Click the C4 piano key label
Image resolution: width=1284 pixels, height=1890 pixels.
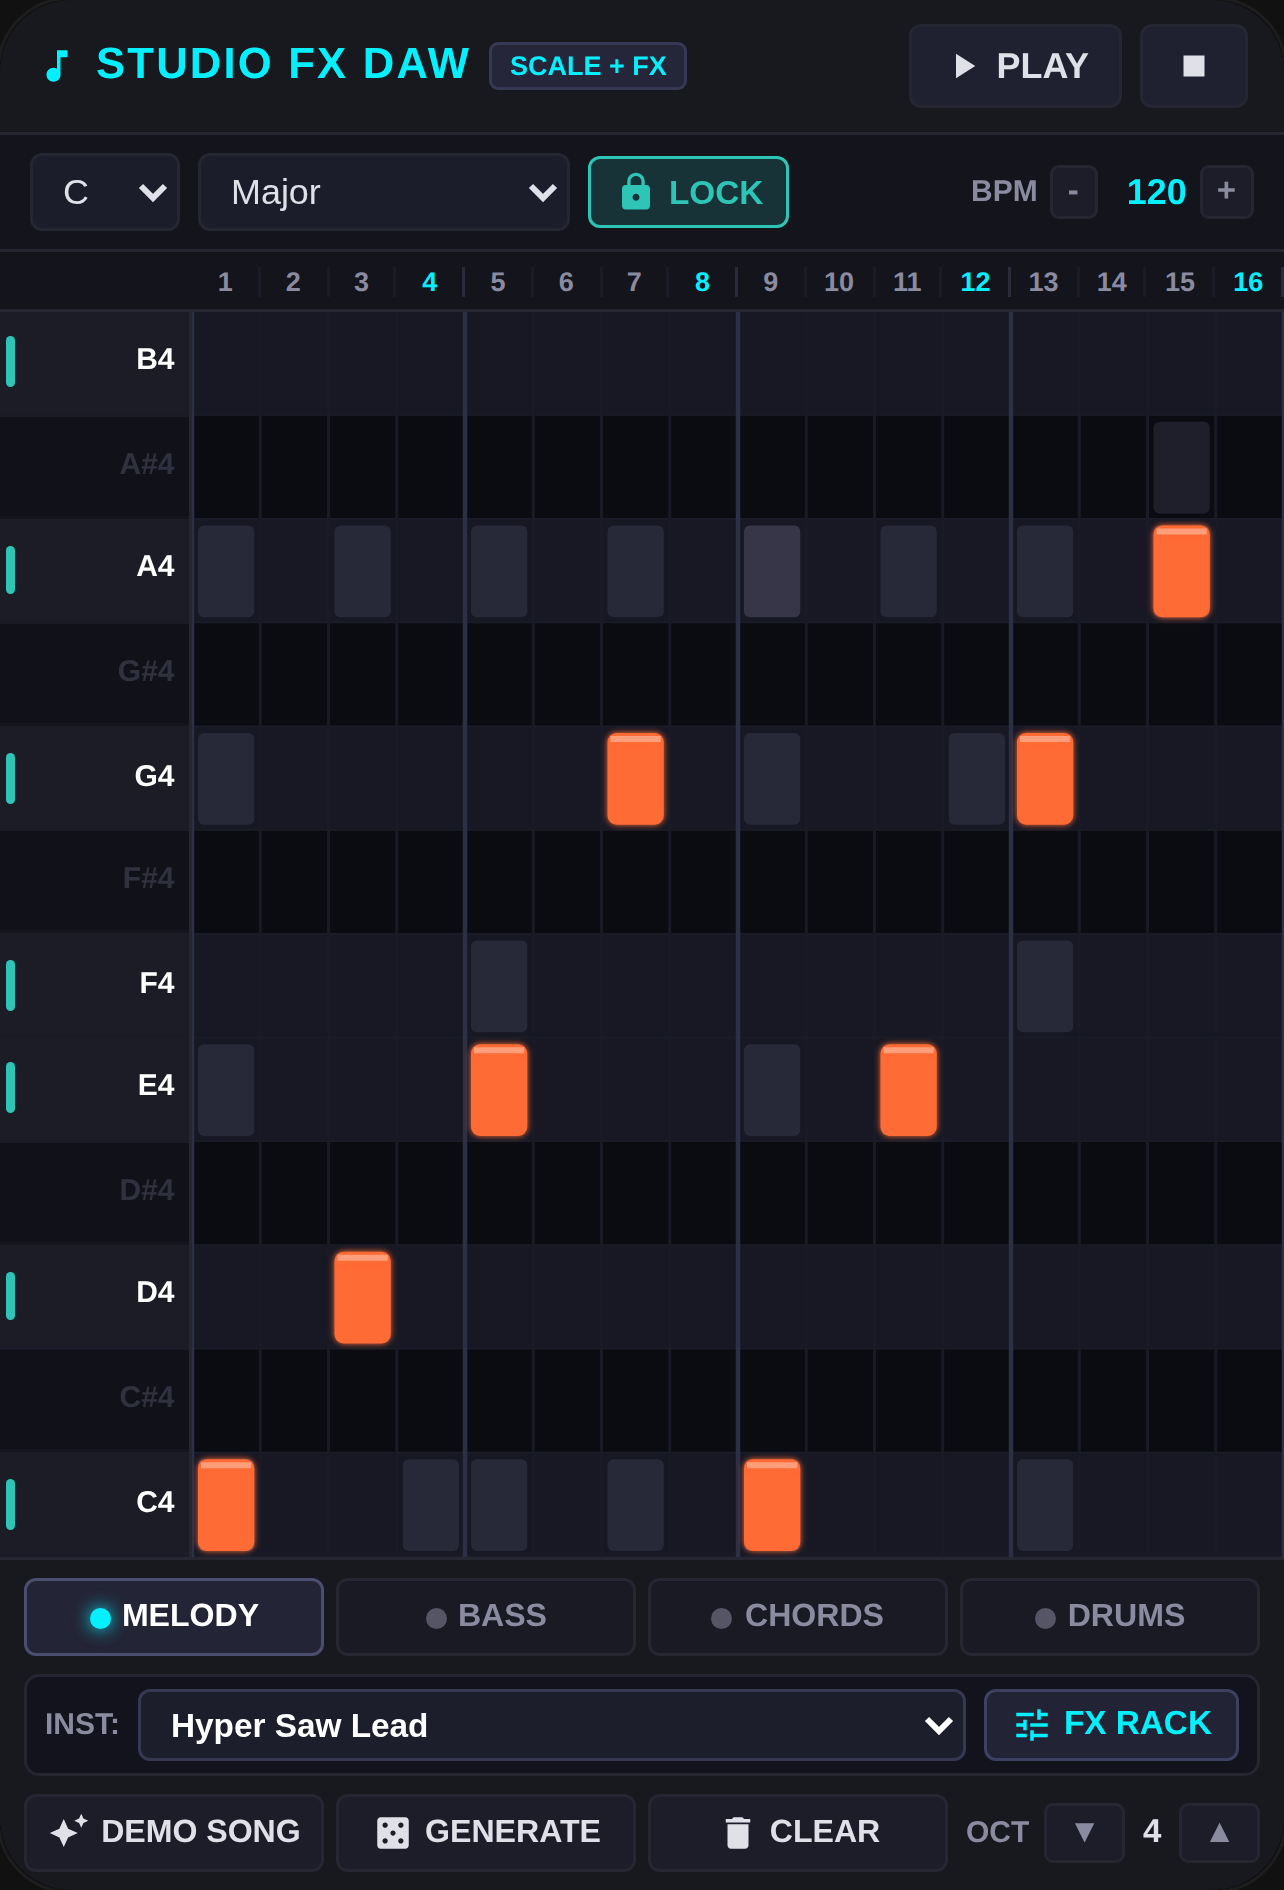[96, 1503]
